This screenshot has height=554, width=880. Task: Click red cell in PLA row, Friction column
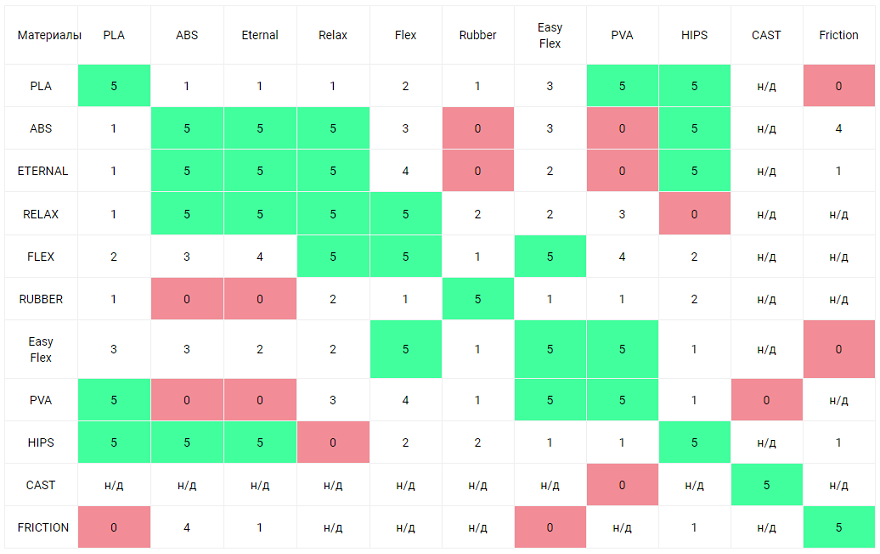838,86
